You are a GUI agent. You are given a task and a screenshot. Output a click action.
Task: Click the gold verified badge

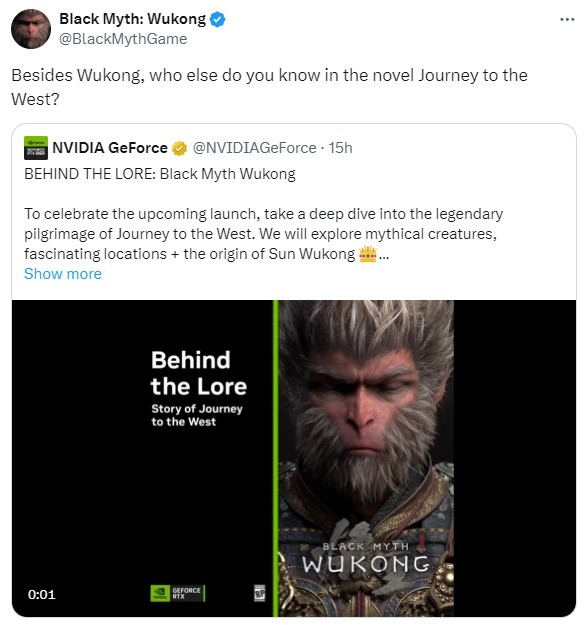pyautogui.click(x=179, y=148)
